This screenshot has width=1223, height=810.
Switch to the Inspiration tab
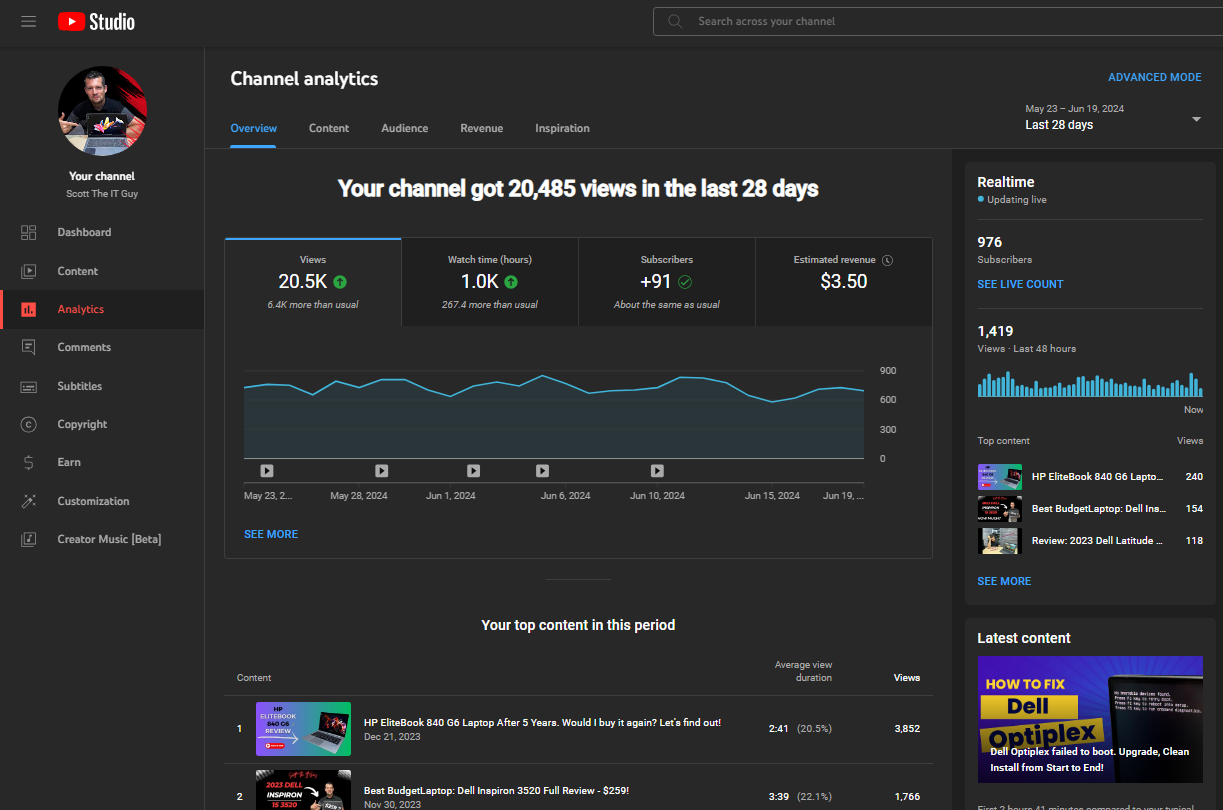[x=562, y=128]
